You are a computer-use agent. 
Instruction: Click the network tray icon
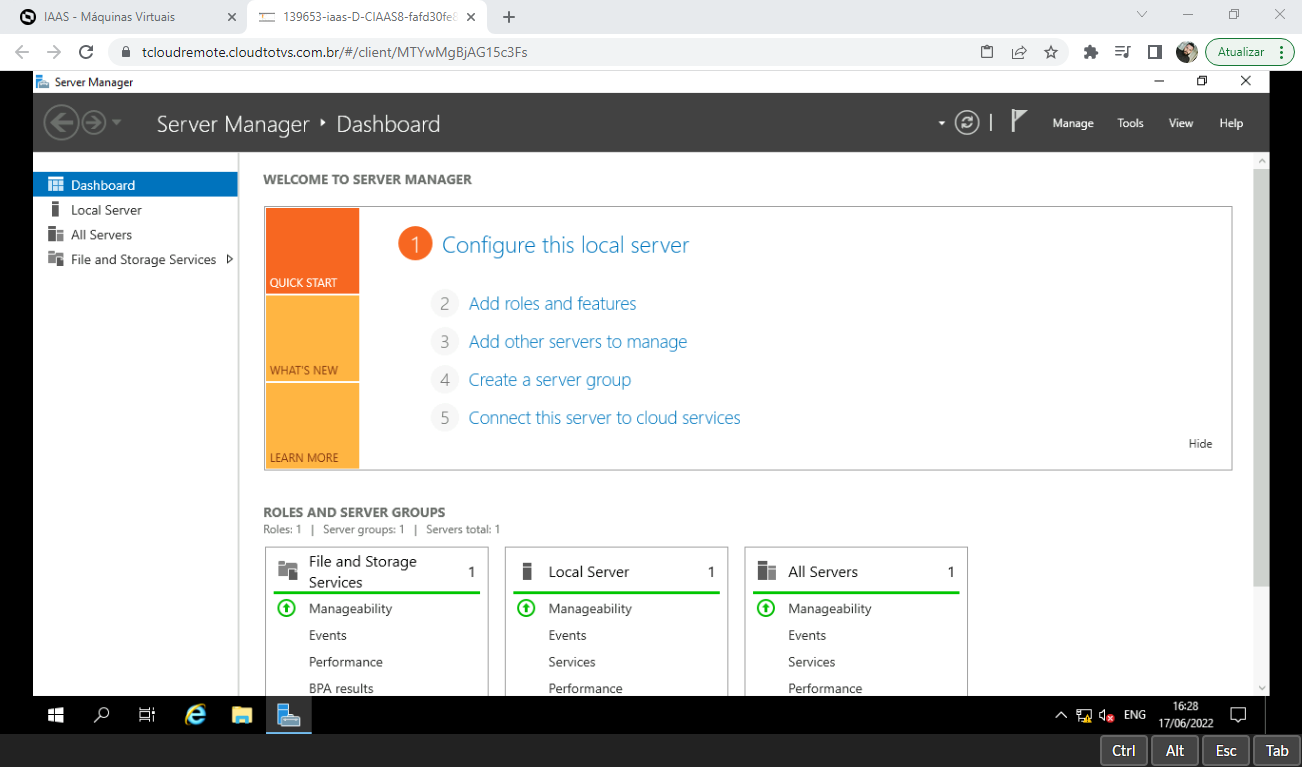pos(1084,715)
